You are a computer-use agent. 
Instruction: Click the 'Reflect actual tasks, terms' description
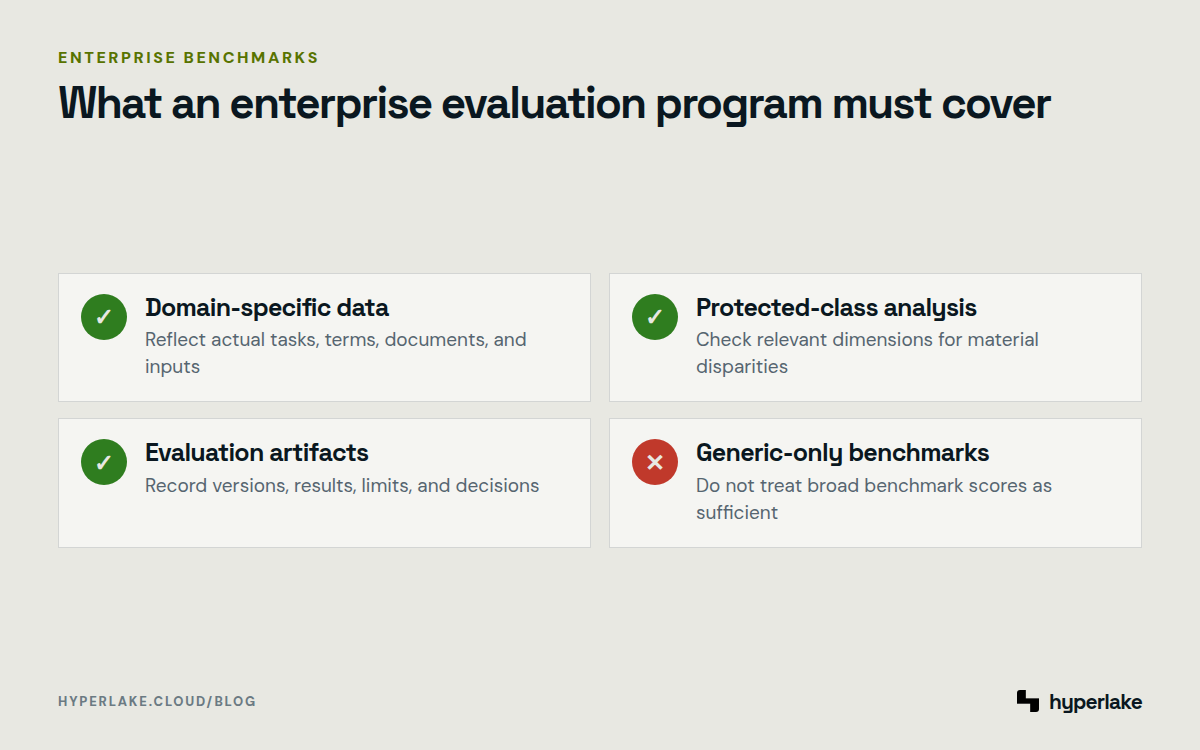point(336,353)
